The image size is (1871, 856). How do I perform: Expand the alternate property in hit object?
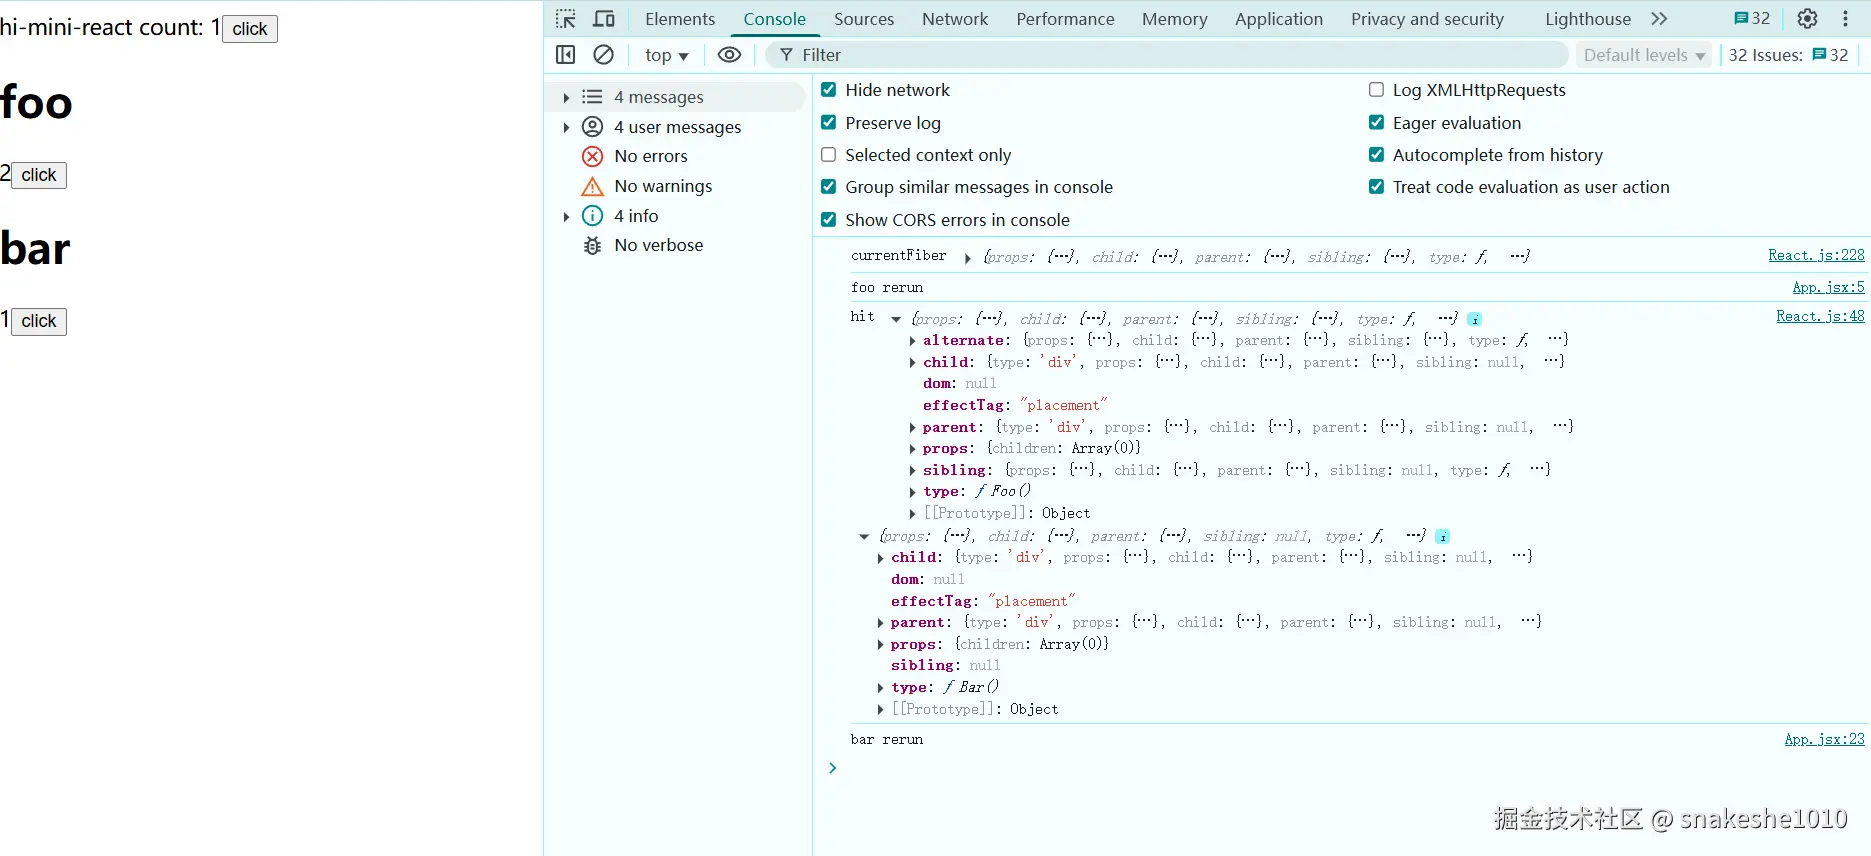click(x=912, y=341)
